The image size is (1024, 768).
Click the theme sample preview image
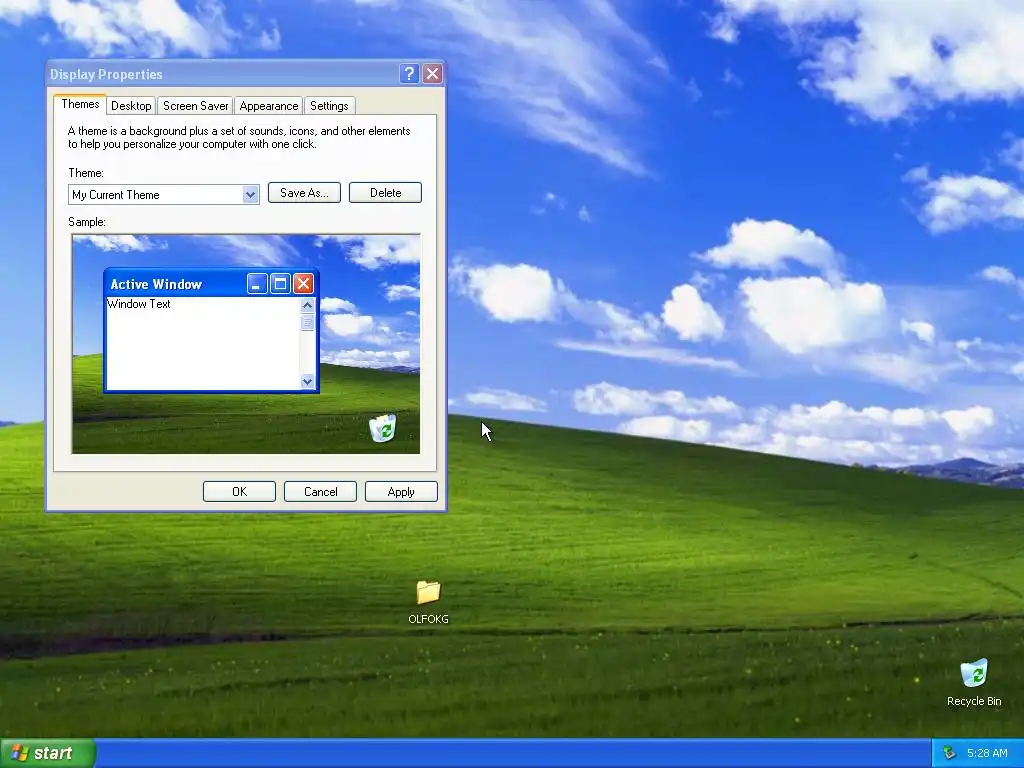(246, 344)
